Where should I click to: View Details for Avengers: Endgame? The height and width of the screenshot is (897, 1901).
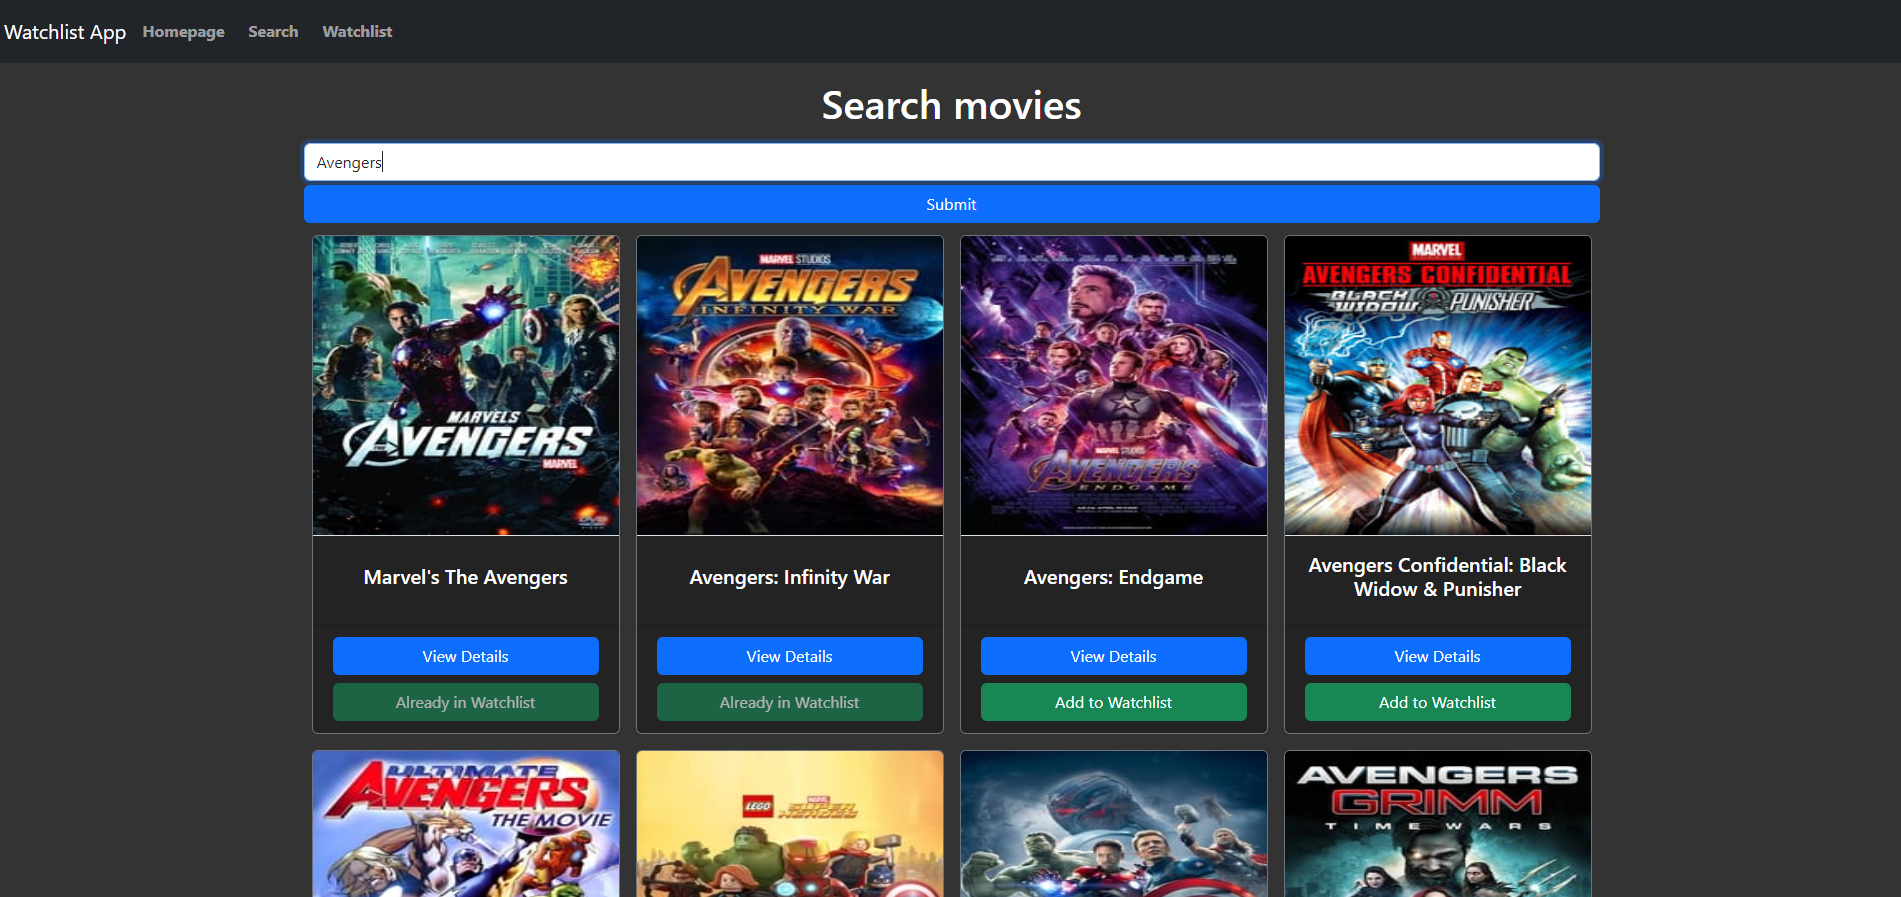click(1113, 656)
